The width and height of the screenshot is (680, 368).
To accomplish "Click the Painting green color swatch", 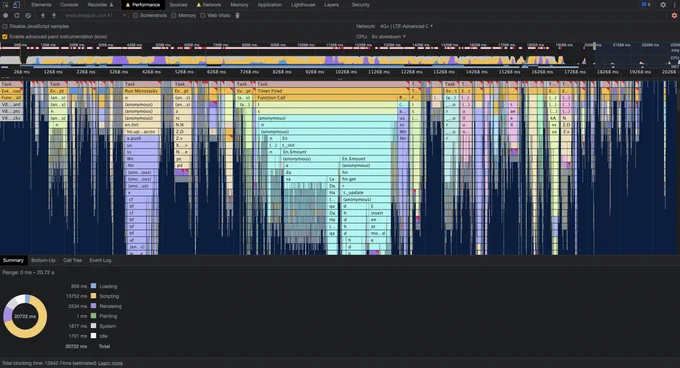I will pyautogui.click(x=93, y=316).
